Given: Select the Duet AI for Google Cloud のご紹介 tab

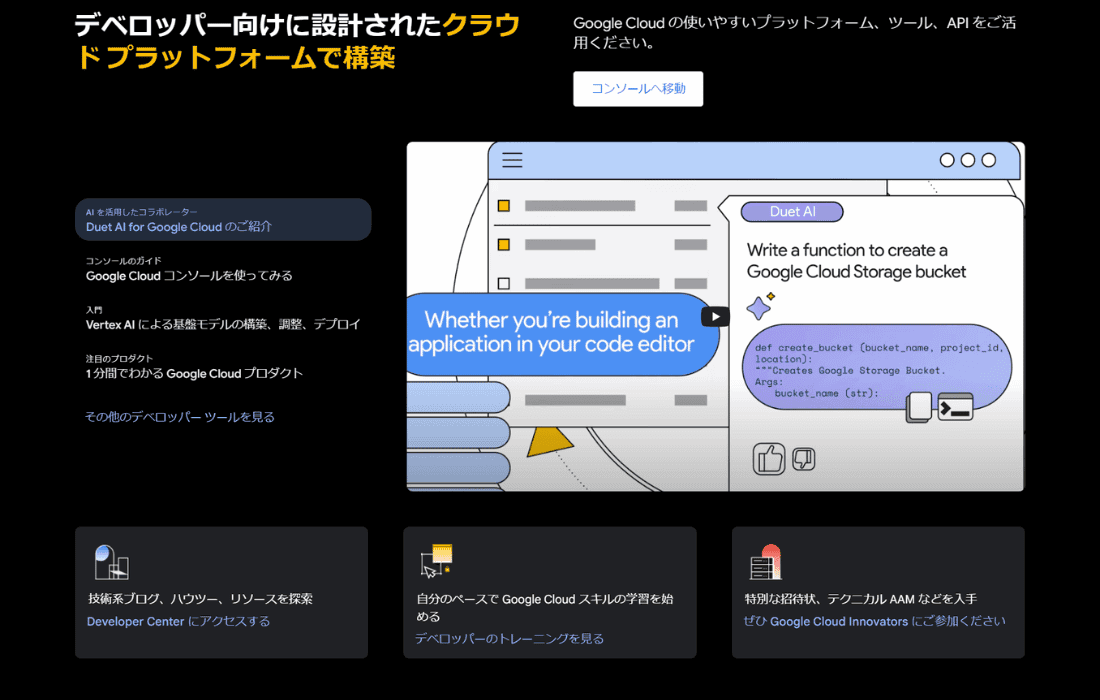Looking at the screenshot, I should [x=223, y=220].
